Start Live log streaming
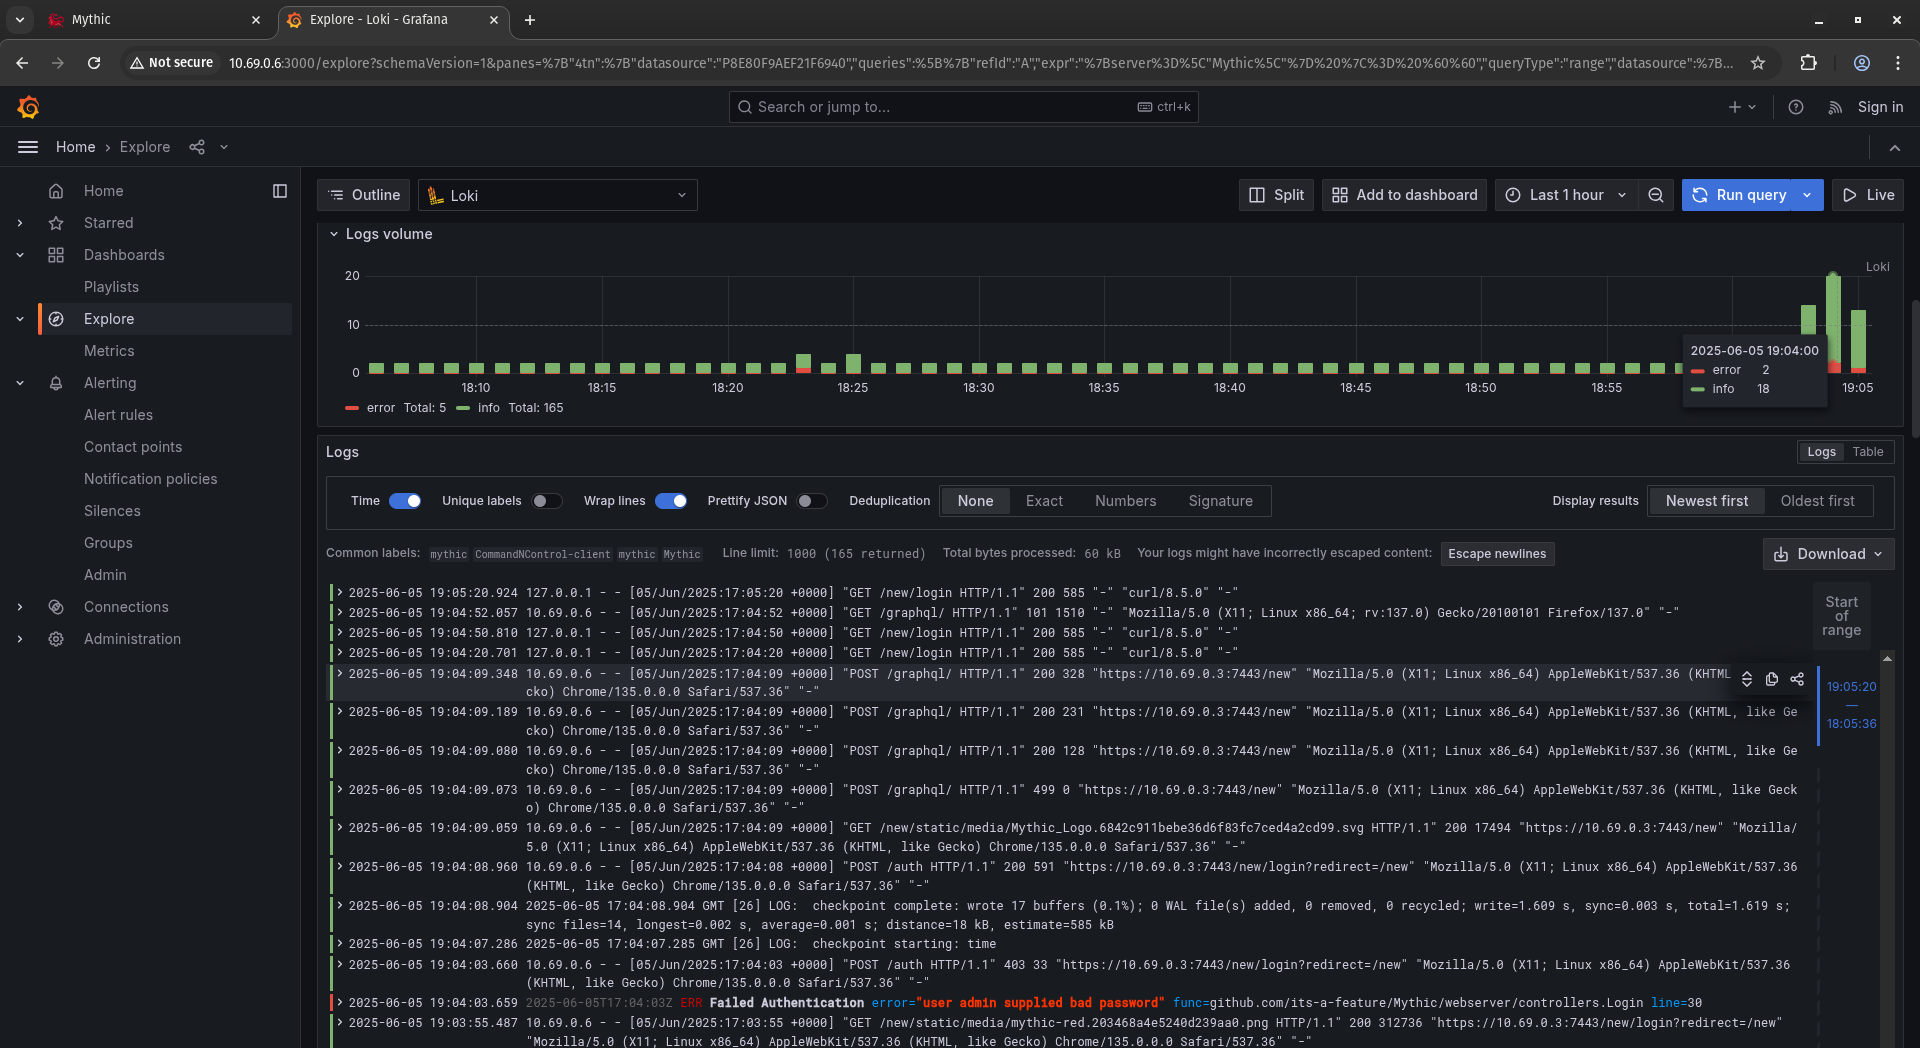1920x1048 pixels. point(1868,195)
